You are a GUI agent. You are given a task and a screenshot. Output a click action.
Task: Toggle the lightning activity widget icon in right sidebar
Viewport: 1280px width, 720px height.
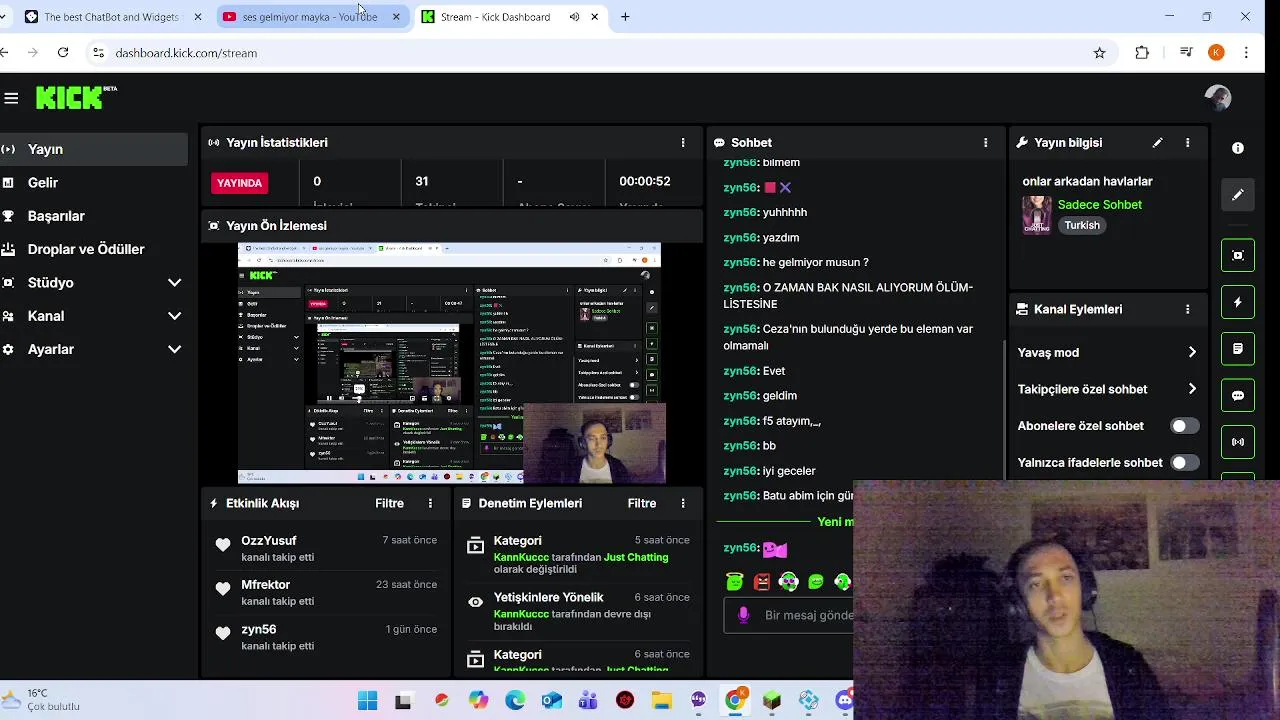pyautogui.click(x=1238, y=302)
